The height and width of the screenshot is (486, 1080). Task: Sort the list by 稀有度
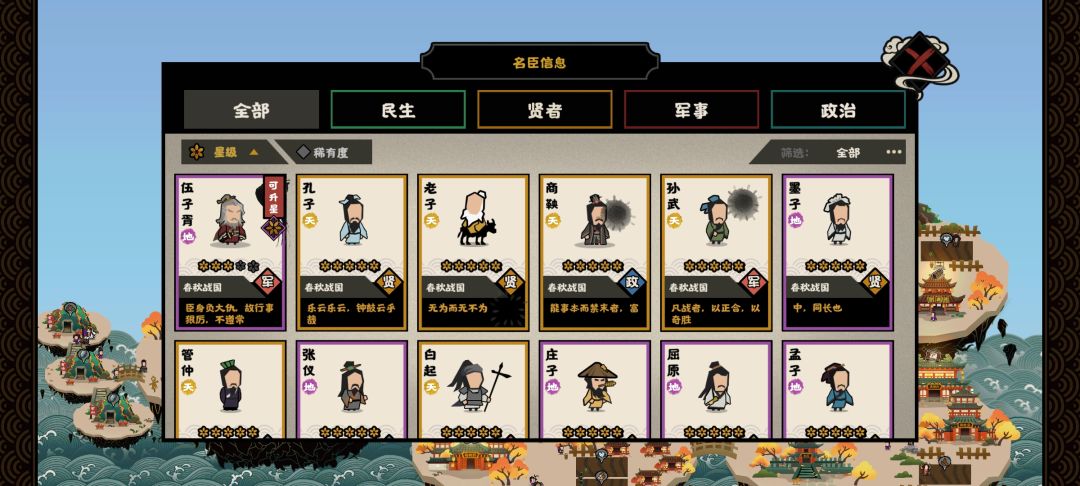(324, 152)
